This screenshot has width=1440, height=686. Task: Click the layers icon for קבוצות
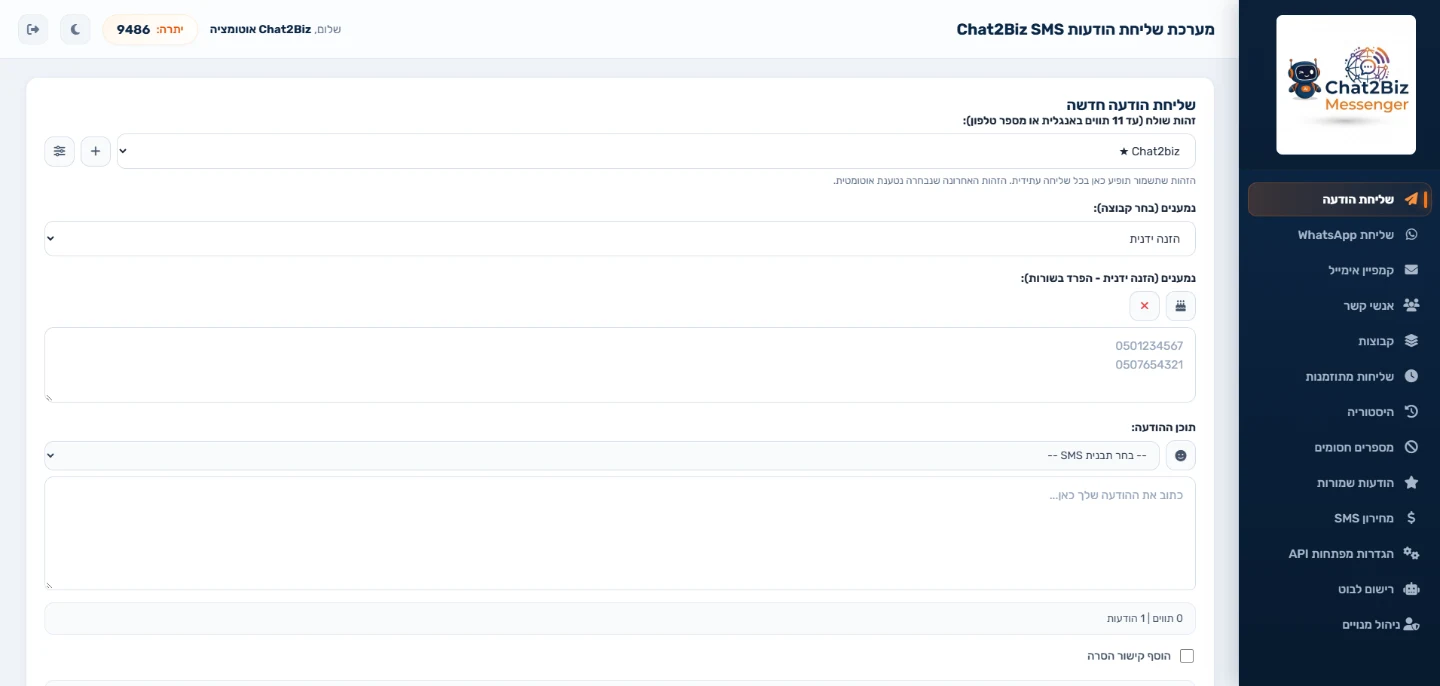pyautogui.click(x=1411, y=341)
